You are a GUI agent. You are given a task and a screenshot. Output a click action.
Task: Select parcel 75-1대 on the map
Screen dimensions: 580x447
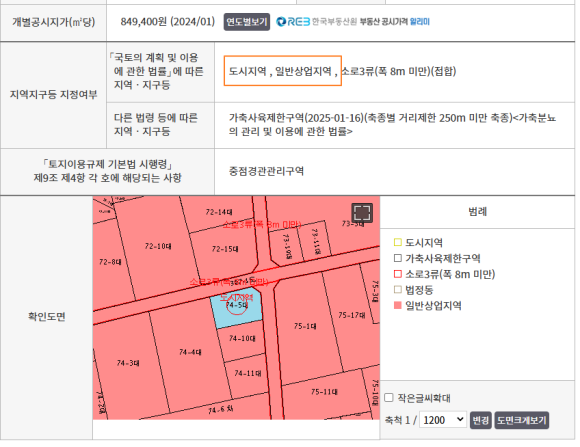click(x=305, y=326)
